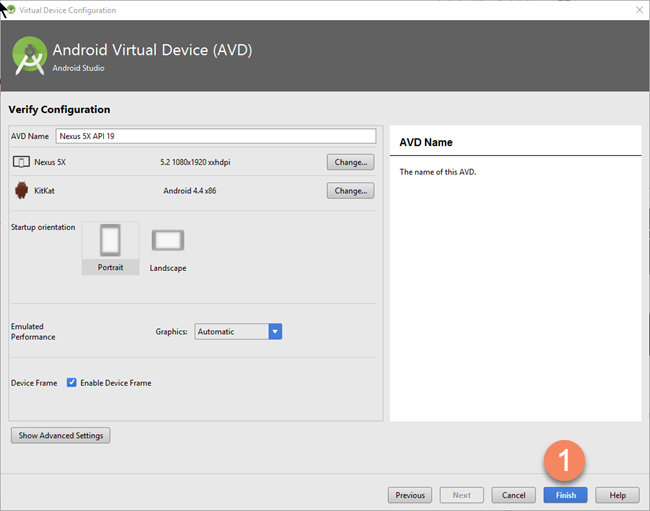Select Portrait startup orientation

[x=110, y=248]
